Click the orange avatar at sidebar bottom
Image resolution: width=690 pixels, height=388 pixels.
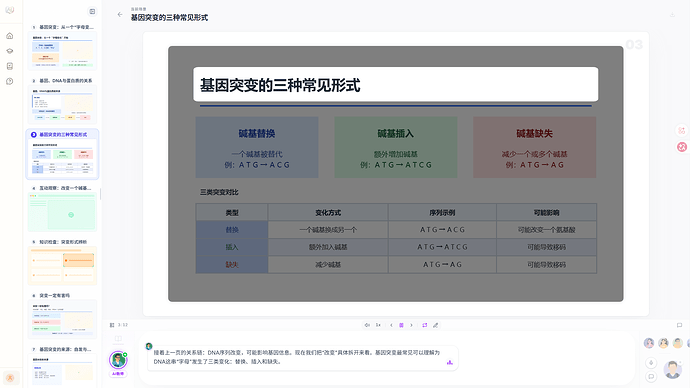(10, 377)
